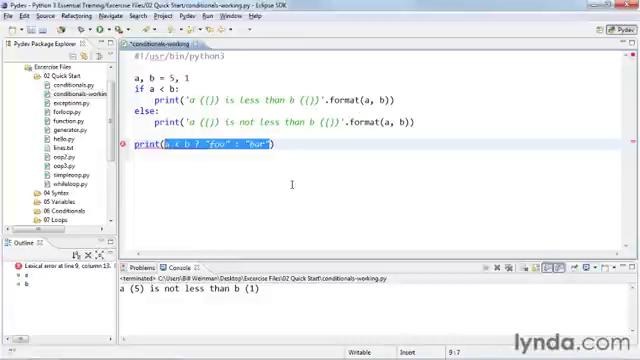Click Remove All Terminated Launches icon
Screen dimensions: 640x360
[x=509, y=268]
